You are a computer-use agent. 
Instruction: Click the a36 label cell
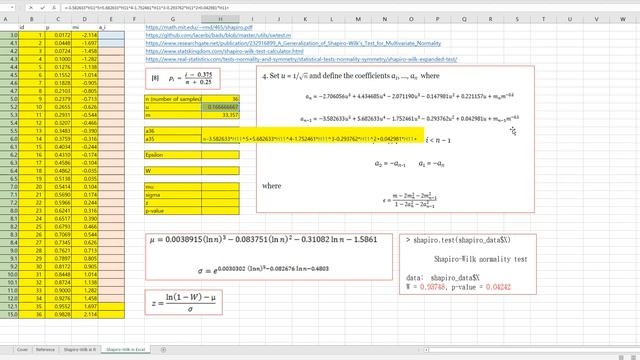coord(173,131)
